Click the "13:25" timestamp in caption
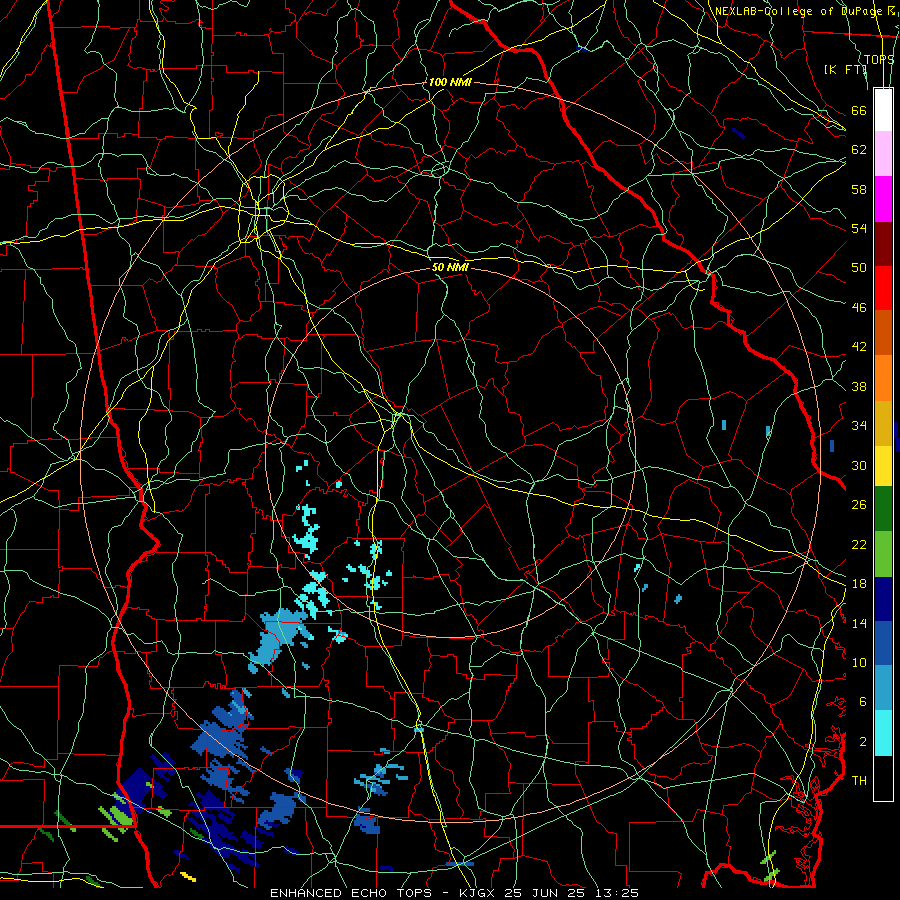The image size is (900, 900). (616, 893)
